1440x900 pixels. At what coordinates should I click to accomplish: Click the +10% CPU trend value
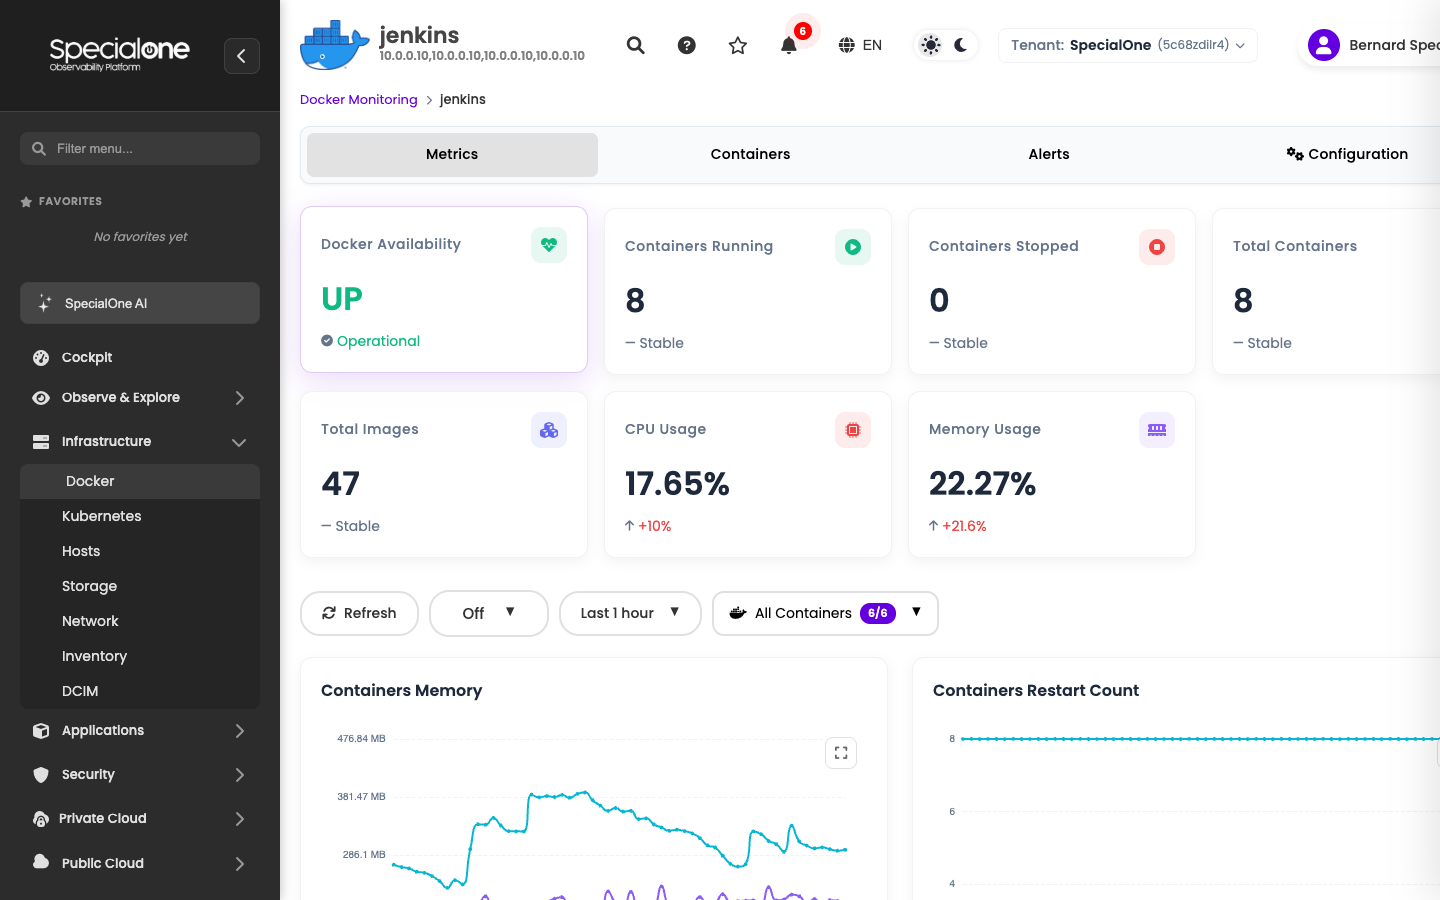point(655,526)
